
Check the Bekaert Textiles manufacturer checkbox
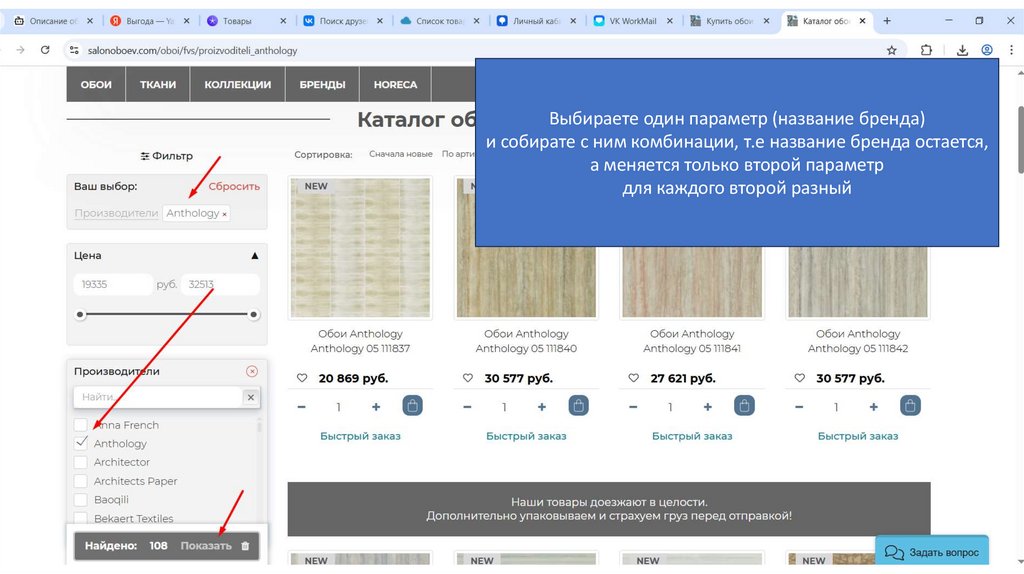pyautogui.click(x=80, y=518)
